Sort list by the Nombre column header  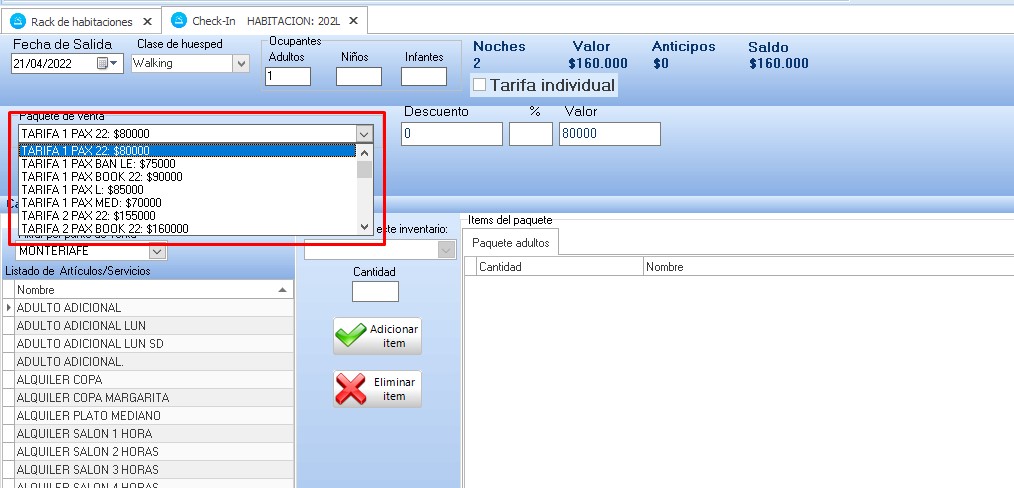pos(150,289)
